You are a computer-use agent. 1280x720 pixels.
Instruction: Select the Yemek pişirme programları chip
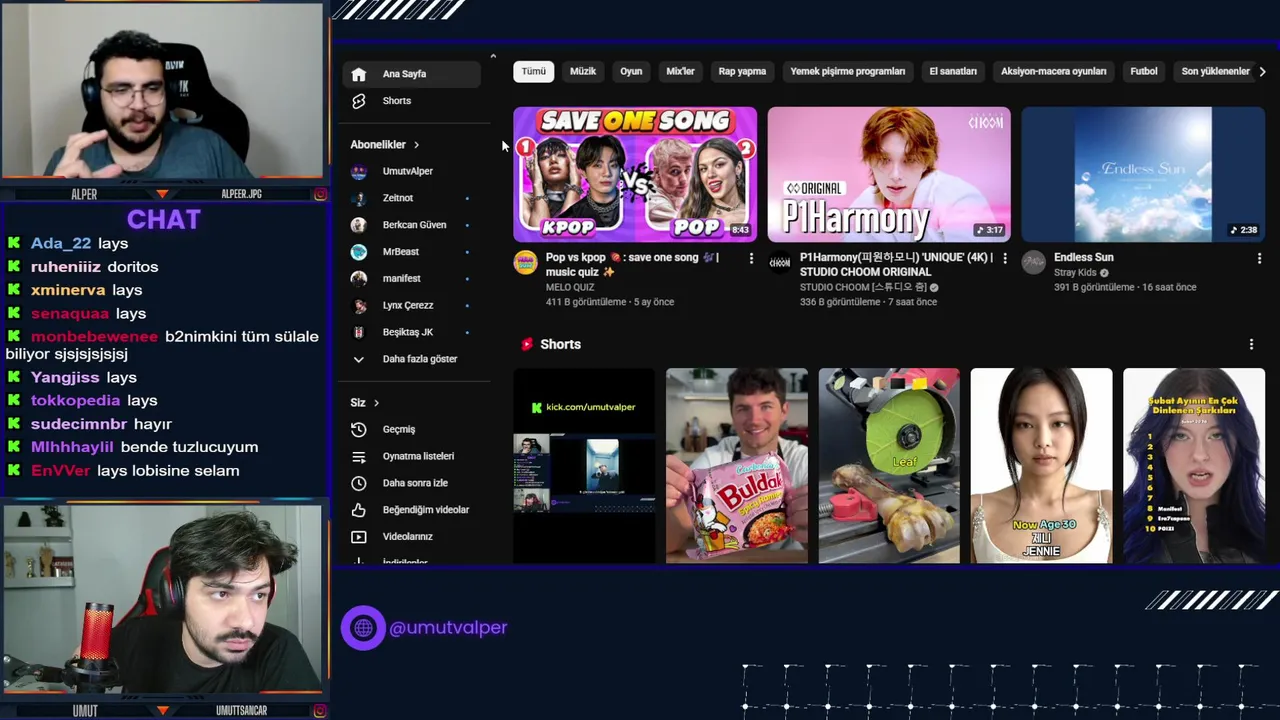pyautogui.click(x=848, y=71)
